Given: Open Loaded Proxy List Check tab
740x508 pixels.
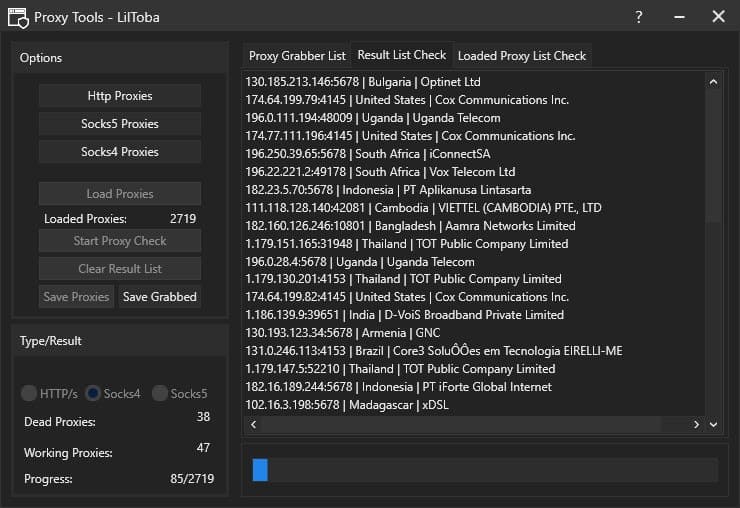Looking at the screenshot, I should click(521, 56).
